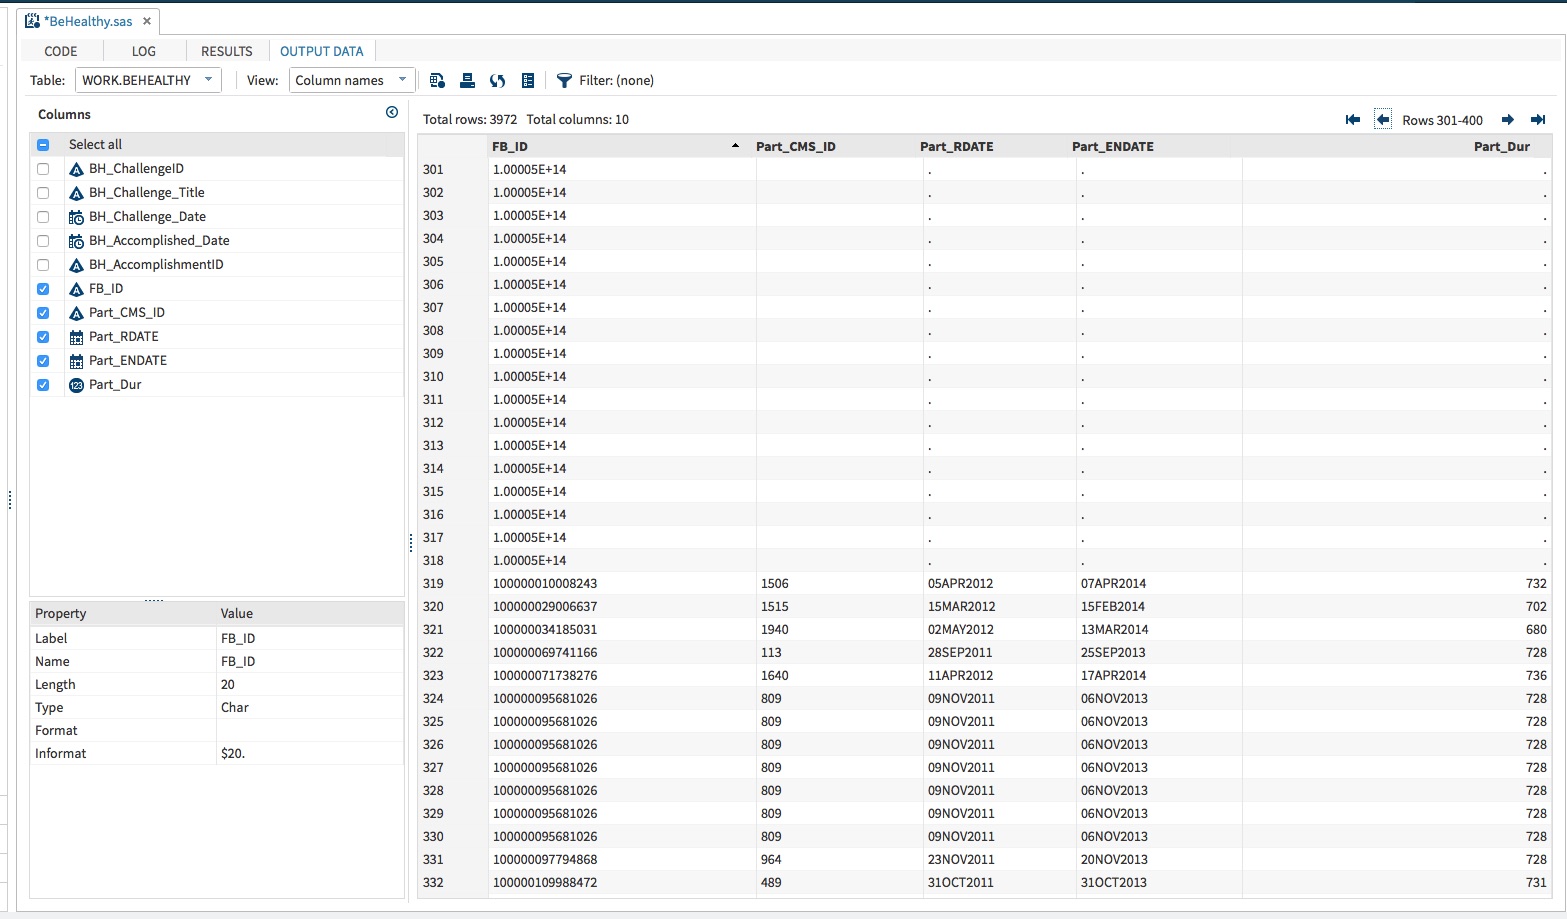Click the refresh table icon
Viewport: 1567px width, 919px height.
(x=497, y=81)
